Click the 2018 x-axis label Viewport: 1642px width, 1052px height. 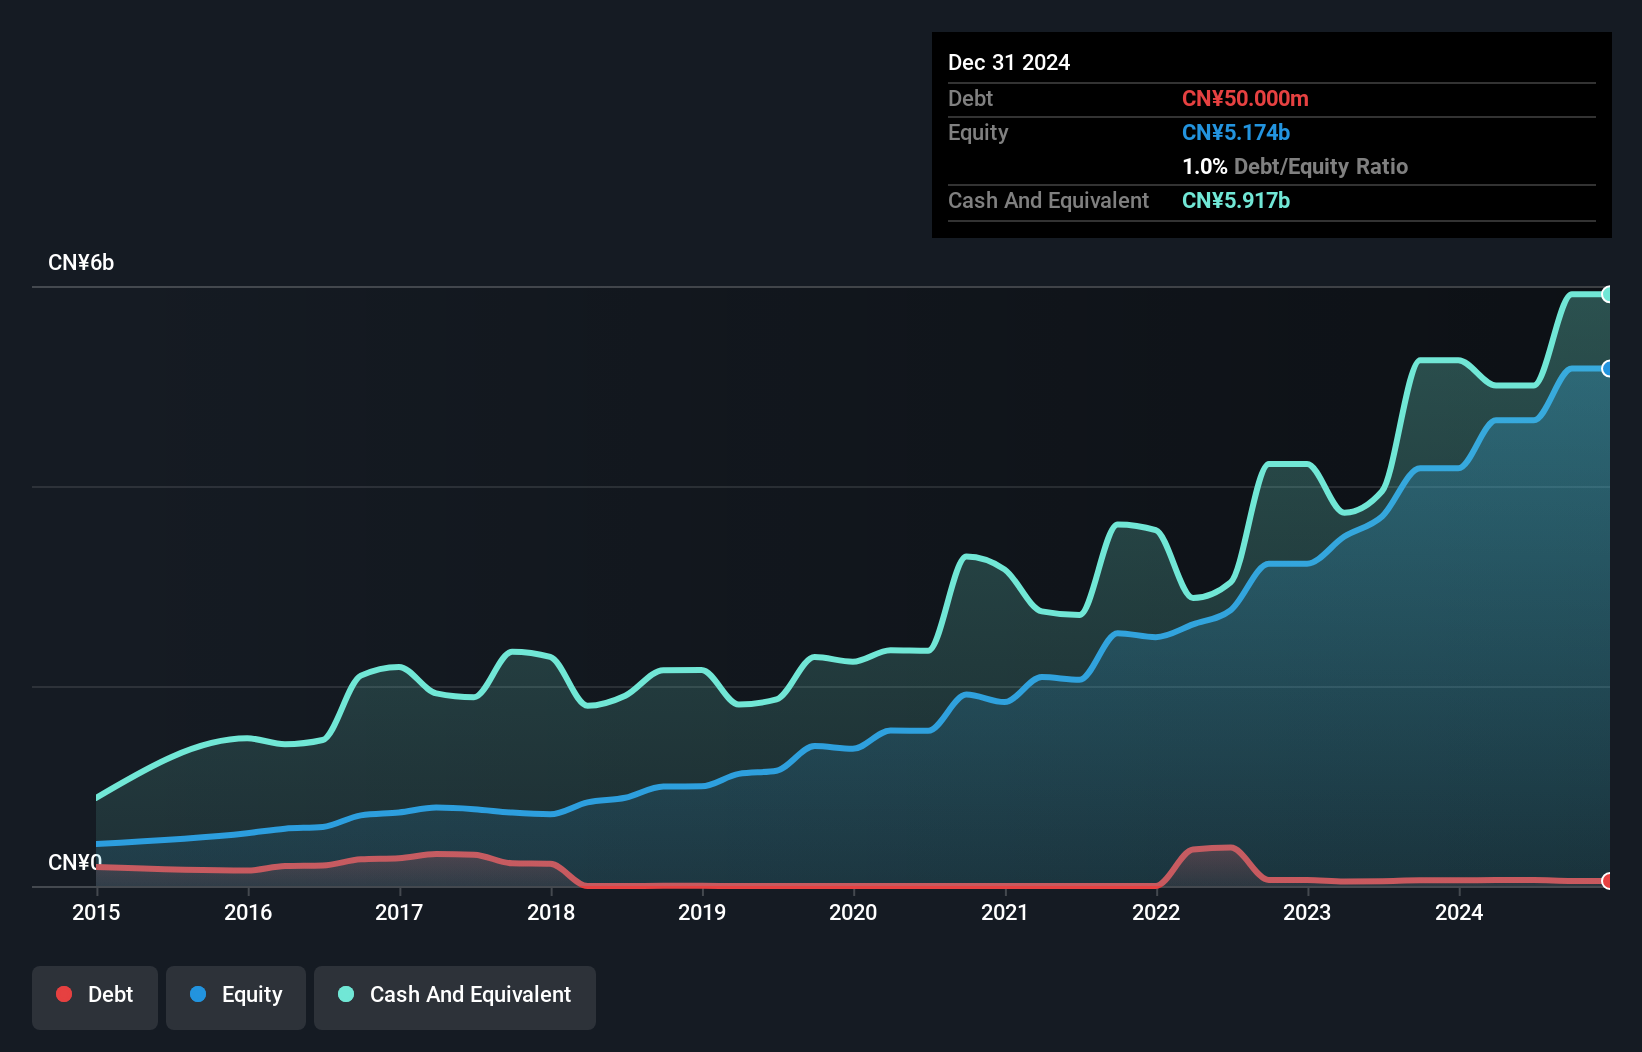pyautogui.click(x=551, y=912)
